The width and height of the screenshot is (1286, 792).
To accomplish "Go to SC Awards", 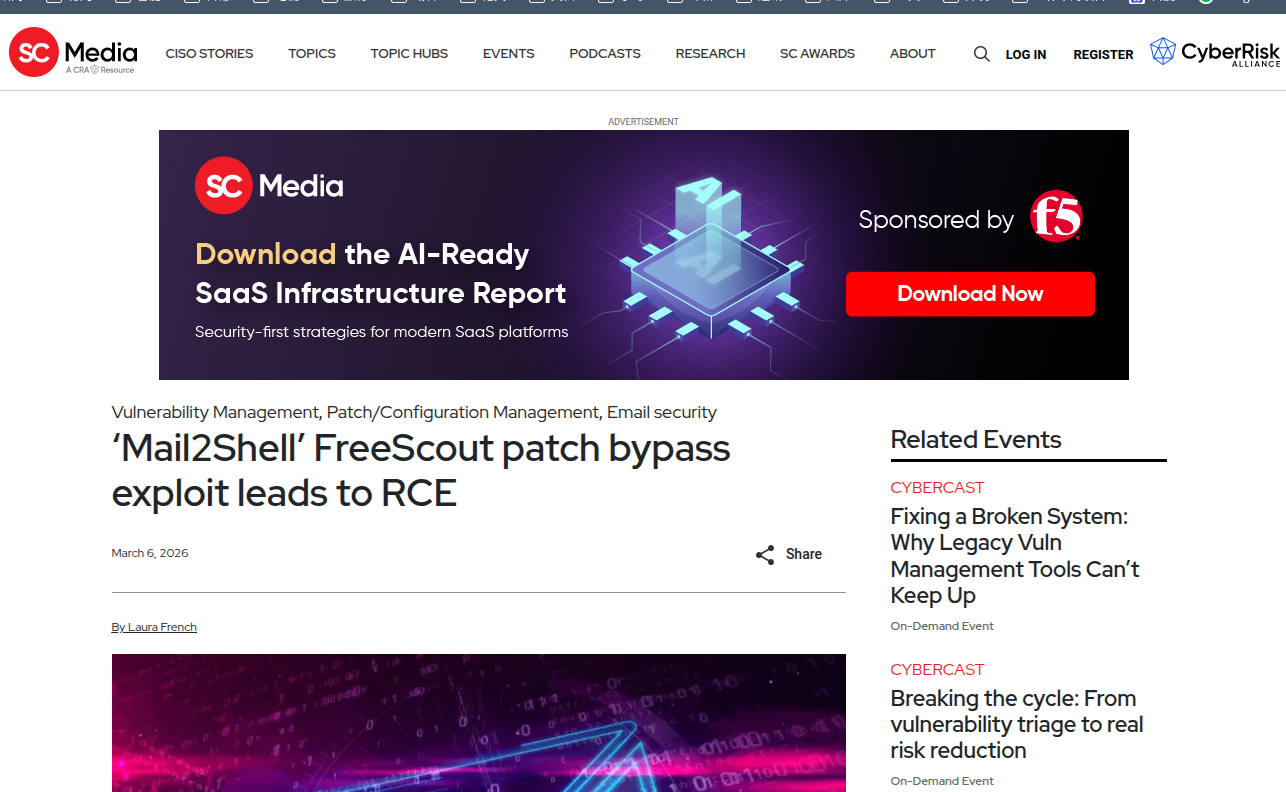I will [x=818, y=54].
